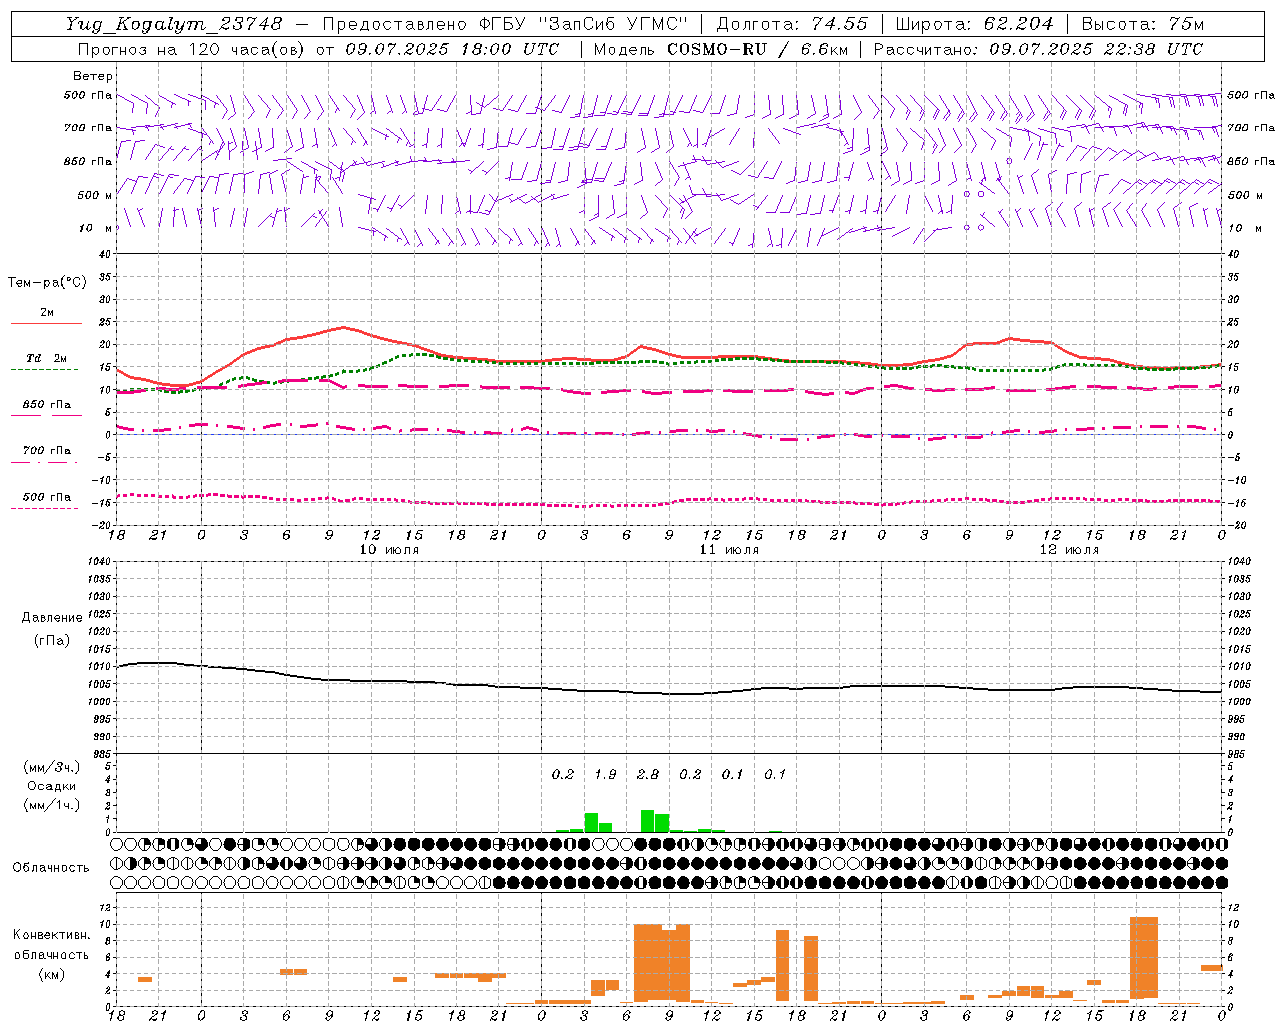This screenshot has width=1280, height=1024.
Task: Click the 'Конвективн.' convective cloud label
Action: [x=52, y=934]
